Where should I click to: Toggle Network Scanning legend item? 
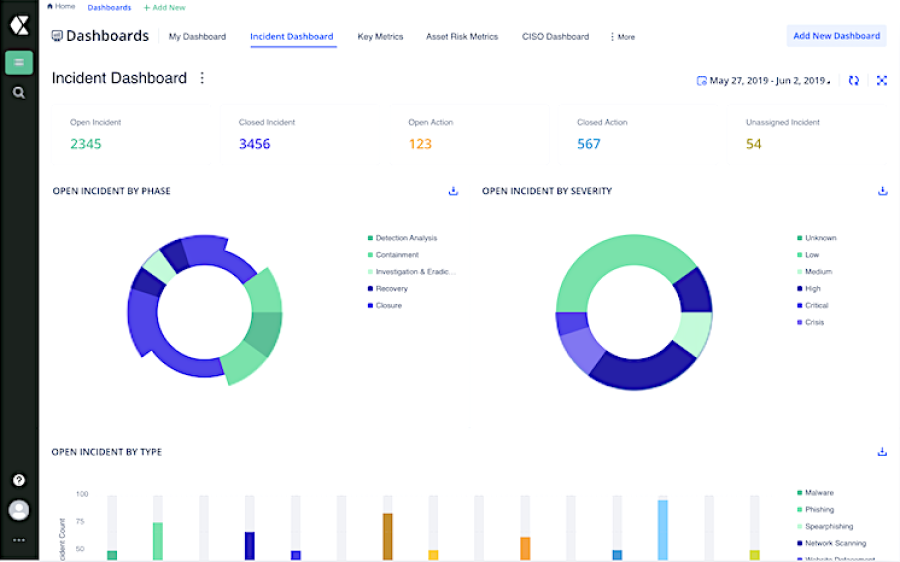831,543
